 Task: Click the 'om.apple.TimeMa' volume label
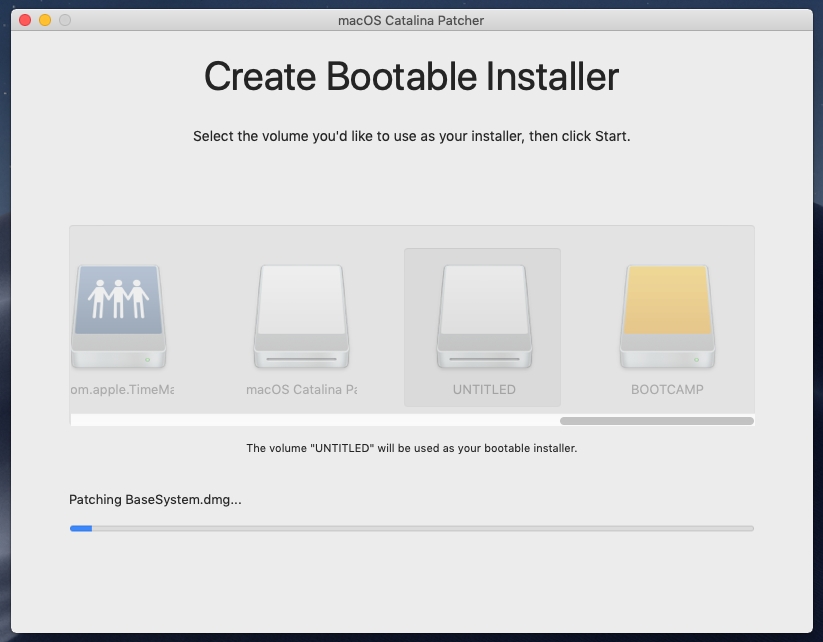point(122,390)
